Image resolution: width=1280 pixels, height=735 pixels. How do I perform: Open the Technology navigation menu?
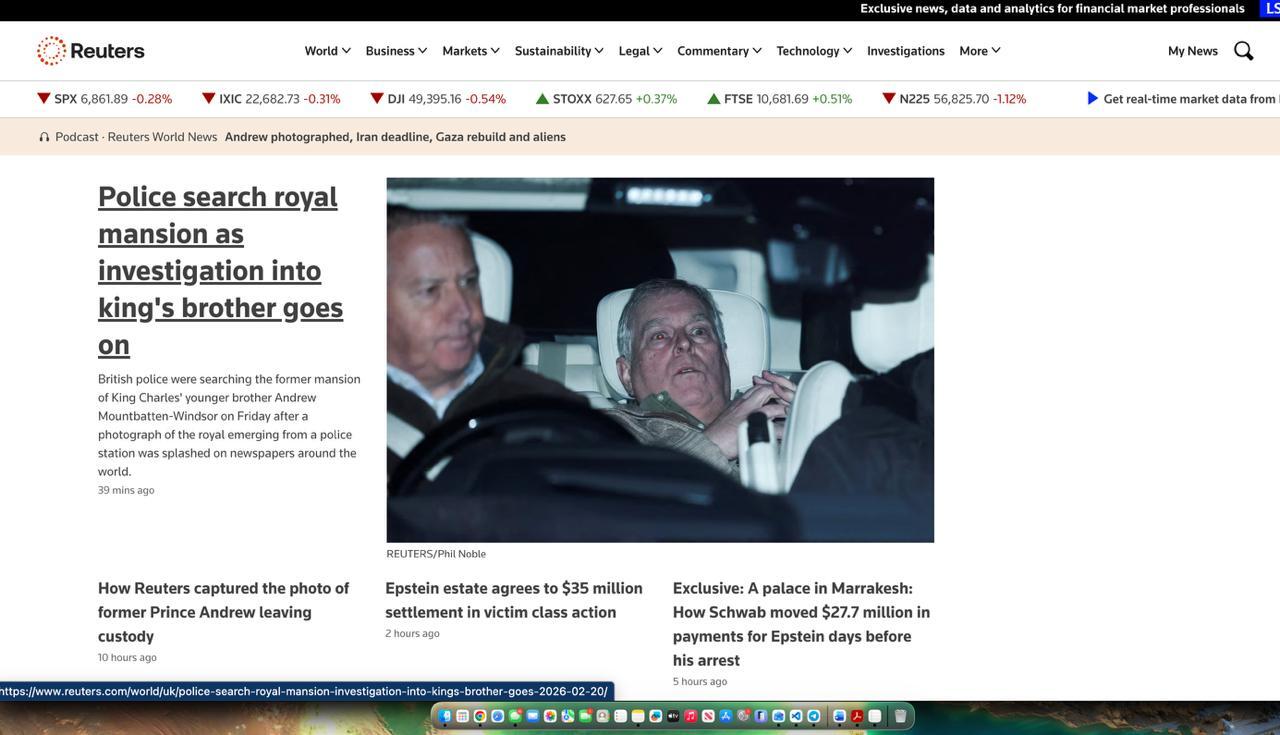[x=813, y=51]
